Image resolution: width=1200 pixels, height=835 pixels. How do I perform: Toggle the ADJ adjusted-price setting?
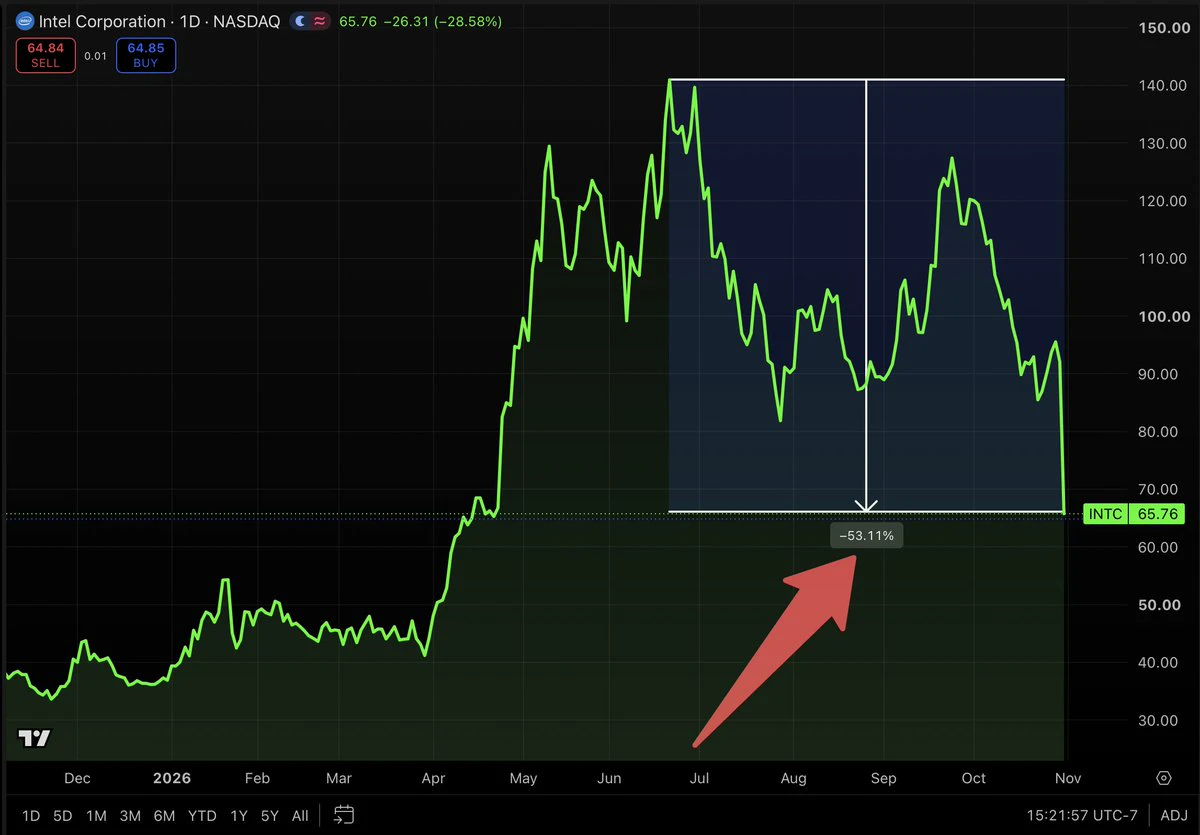1174,815
